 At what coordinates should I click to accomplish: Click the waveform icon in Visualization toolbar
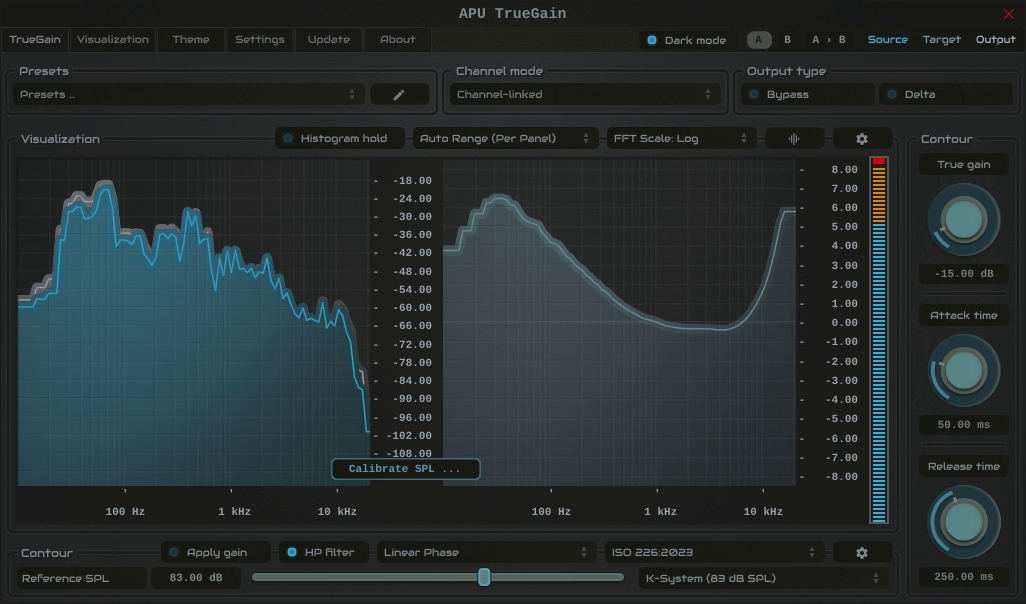[794, 139]
